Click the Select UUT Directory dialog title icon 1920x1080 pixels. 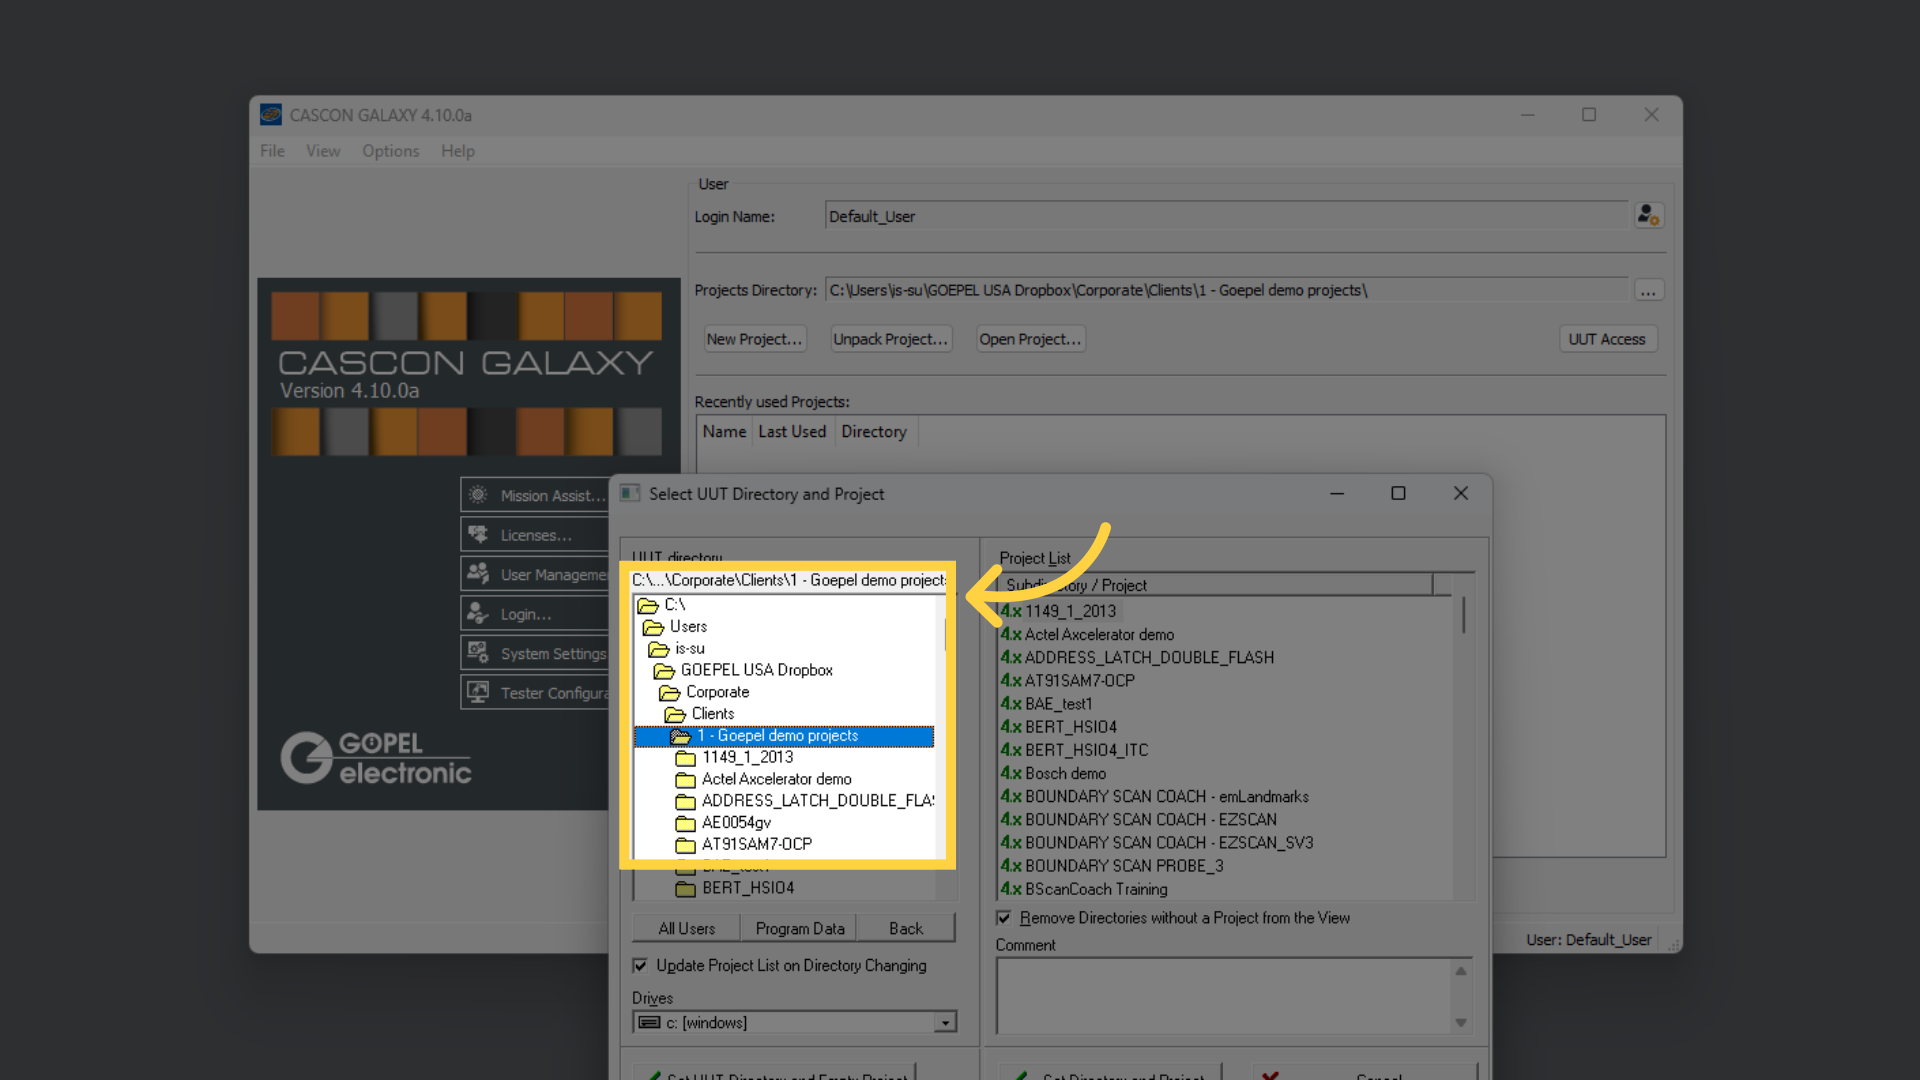click(x=630, y=493)
